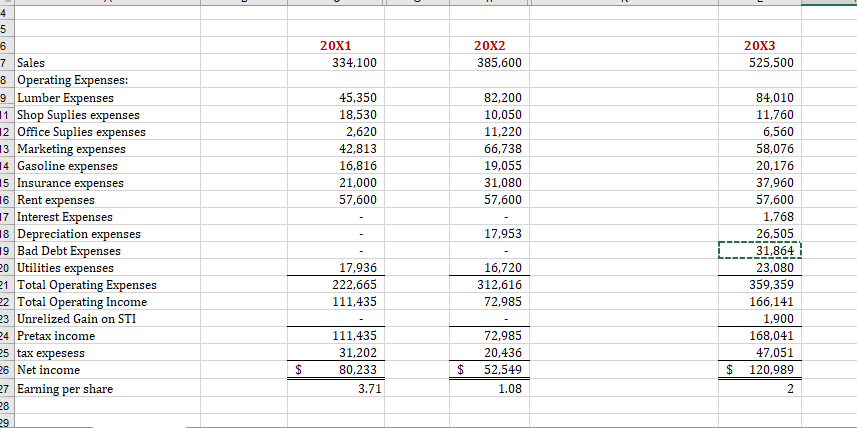Screen dimensions: 857x428
Task: Click Gasoline expenses label
Action: (68, 166)
